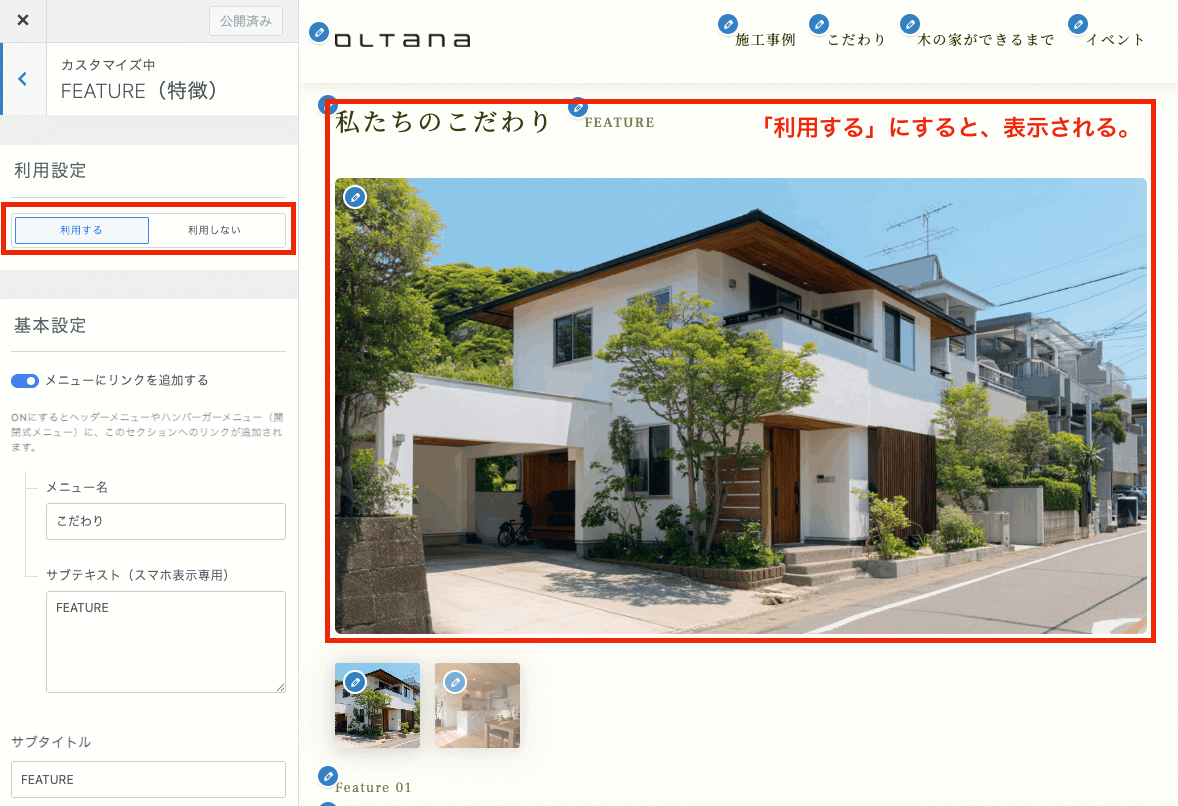Click the OLTANA site logo
1178x806 pixels.
403,40
